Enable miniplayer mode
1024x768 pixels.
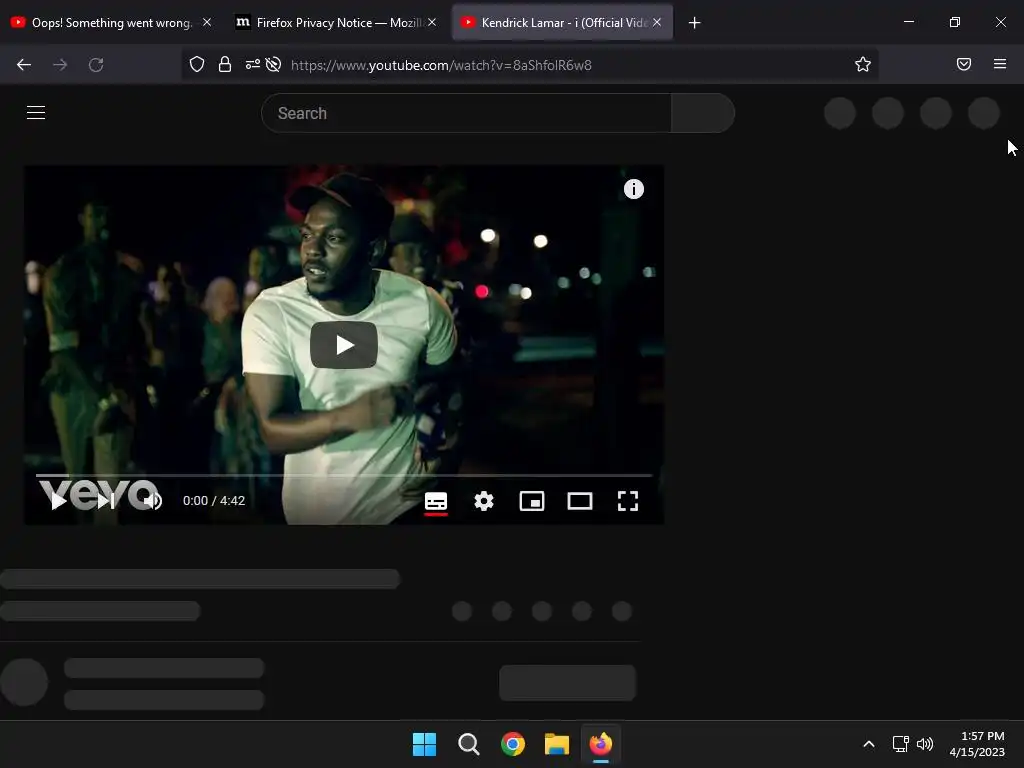pyautogui.click(x=532, y=502)
